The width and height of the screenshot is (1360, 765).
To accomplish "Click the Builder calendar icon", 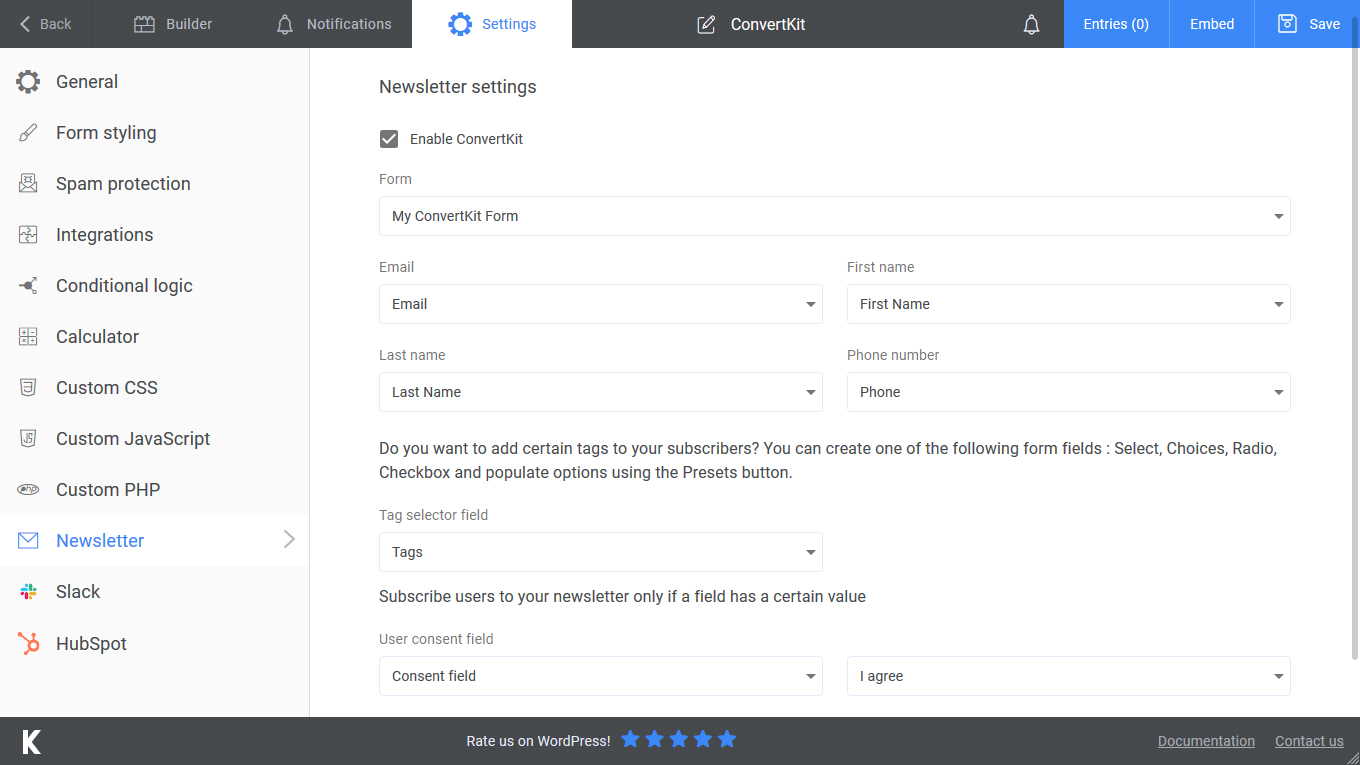I will (x=144, y=24).
